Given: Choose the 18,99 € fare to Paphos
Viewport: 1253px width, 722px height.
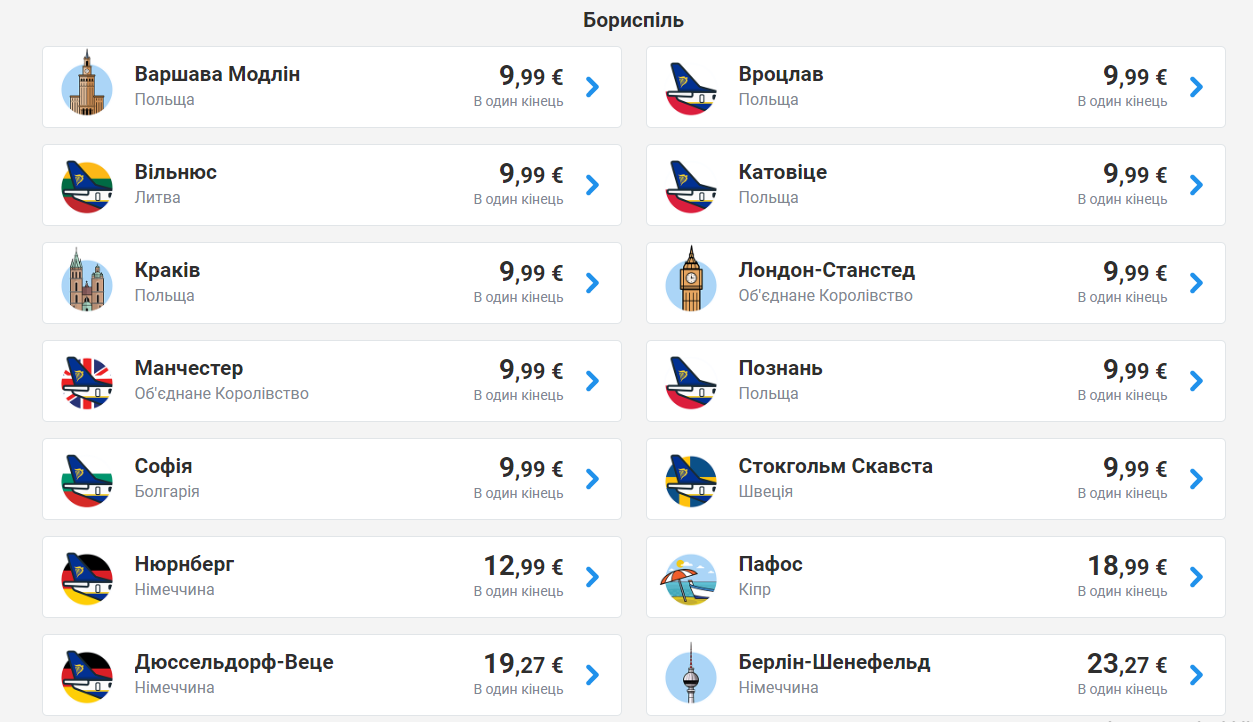Looking at the screenshot, I should (x=1127, y=567).
